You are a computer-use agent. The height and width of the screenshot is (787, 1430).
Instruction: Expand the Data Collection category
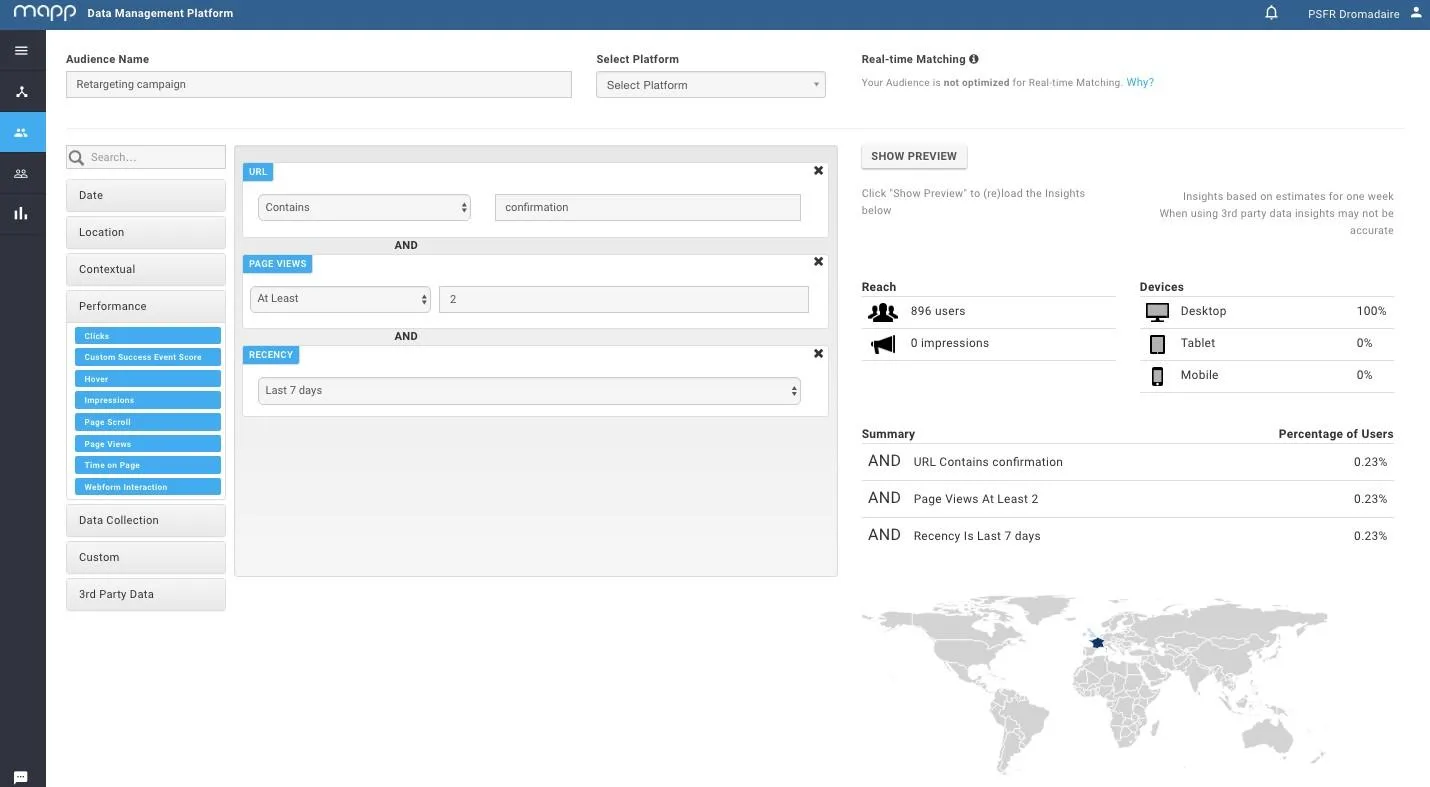tap(146, 520)
